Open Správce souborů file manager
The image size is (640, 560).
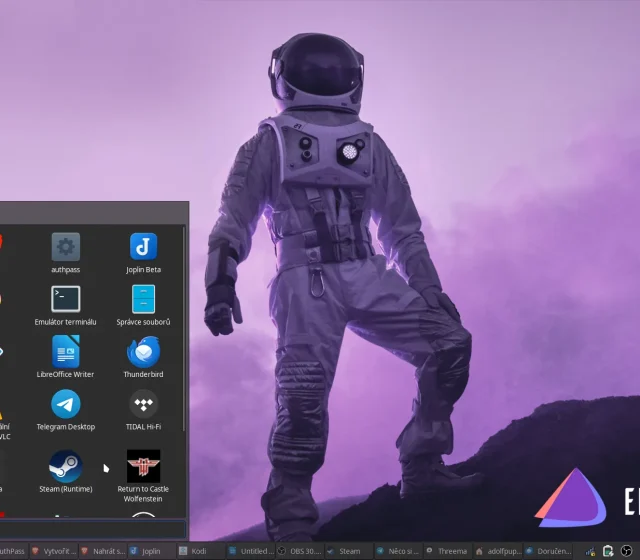[143, 299]
